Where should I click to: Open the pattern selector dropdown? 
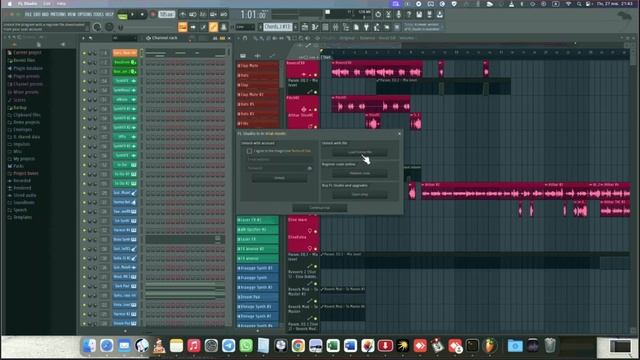(x=278, y=27)
